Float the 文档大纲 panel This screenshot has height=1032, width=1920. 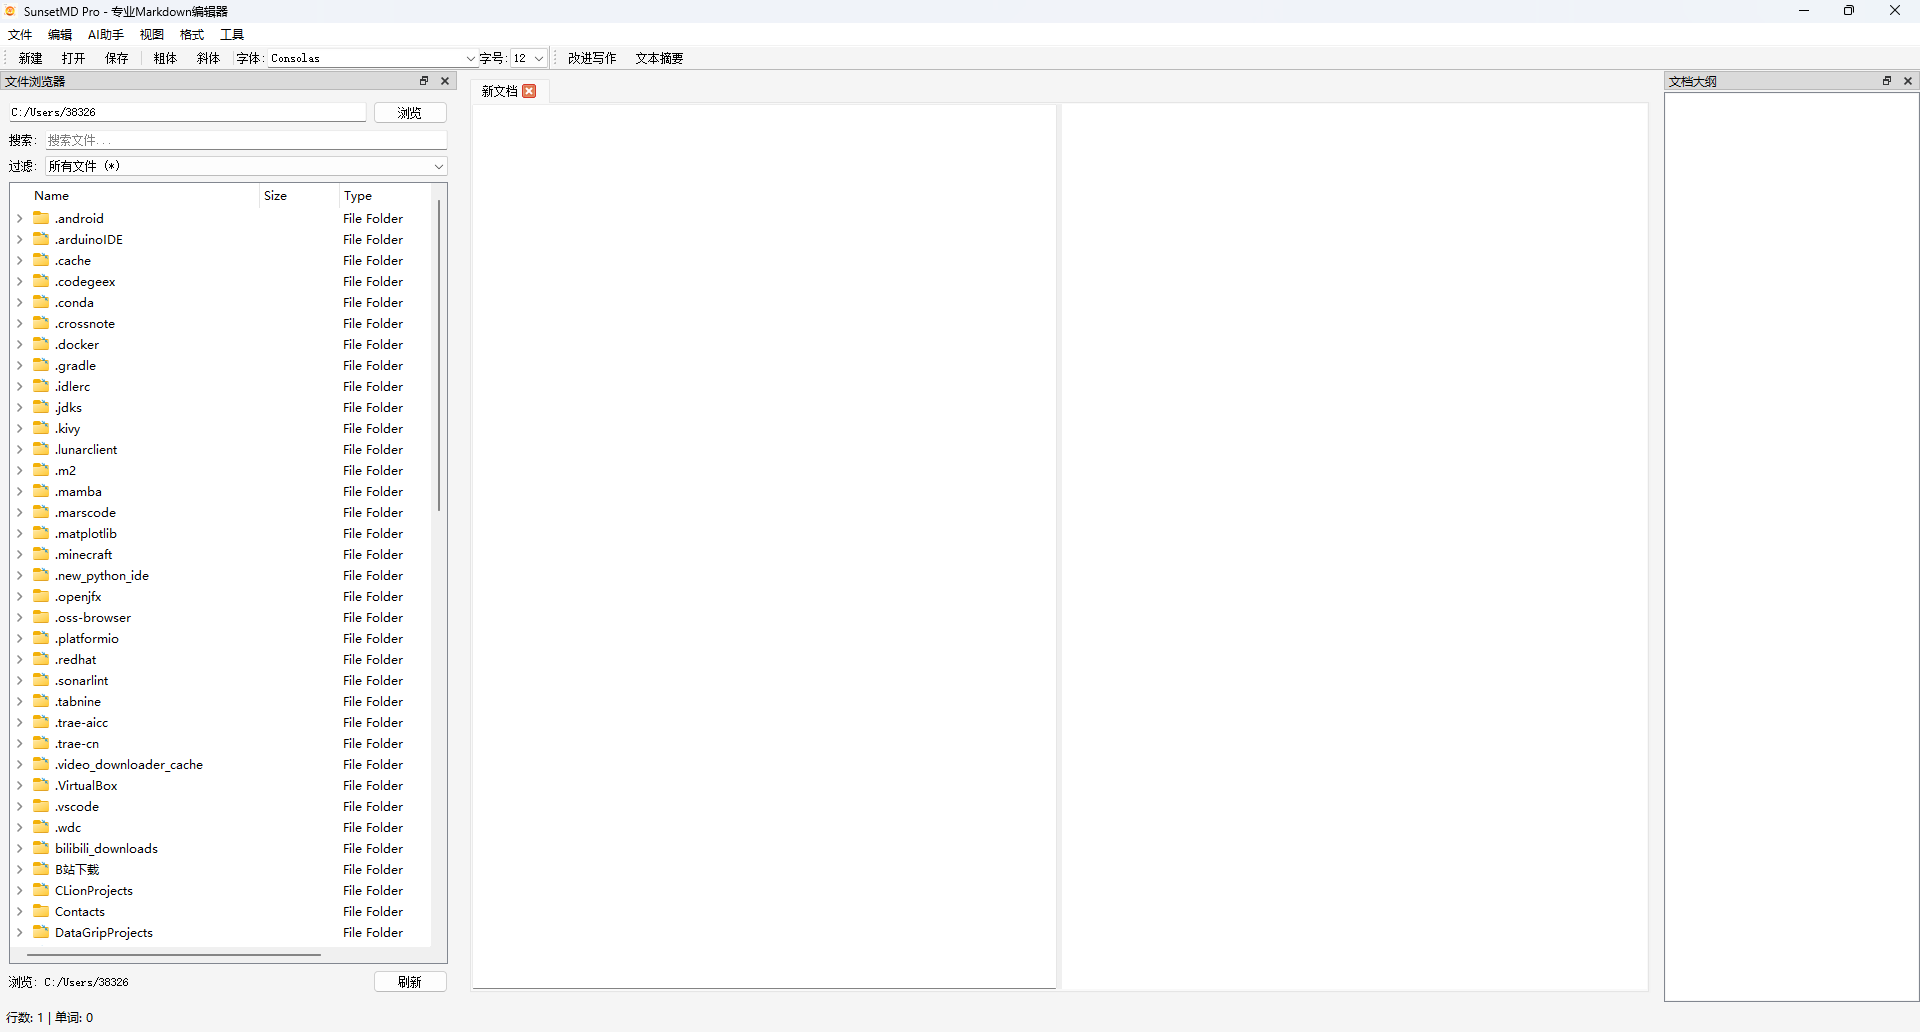click(1887, 81)
